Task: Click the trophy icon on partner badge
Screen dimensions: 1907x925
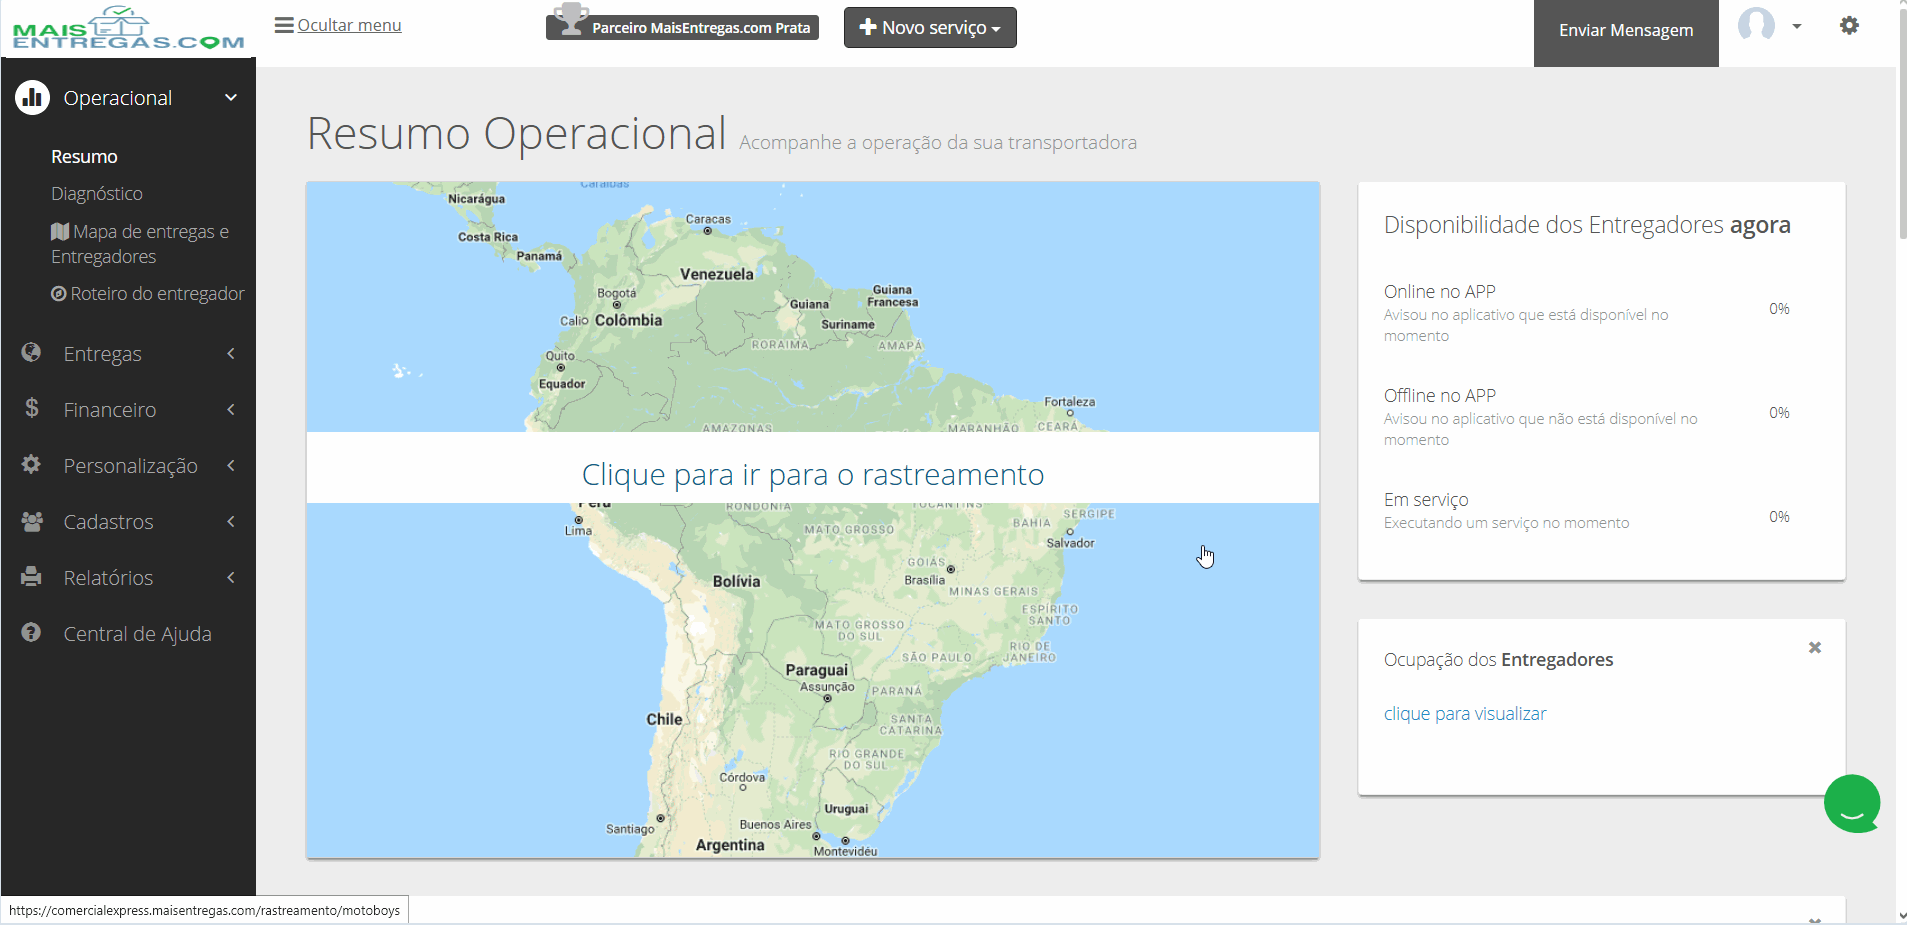Action: pos(570,20)
